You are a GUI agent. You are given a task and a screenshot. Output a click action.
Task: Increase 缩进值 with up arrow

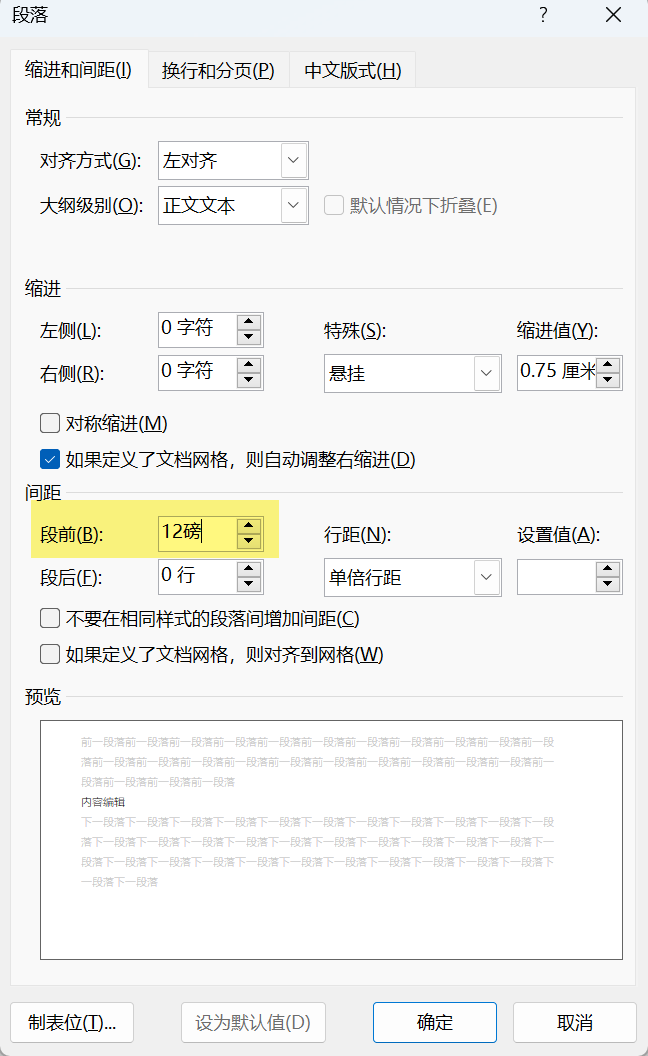click(608, 364)
